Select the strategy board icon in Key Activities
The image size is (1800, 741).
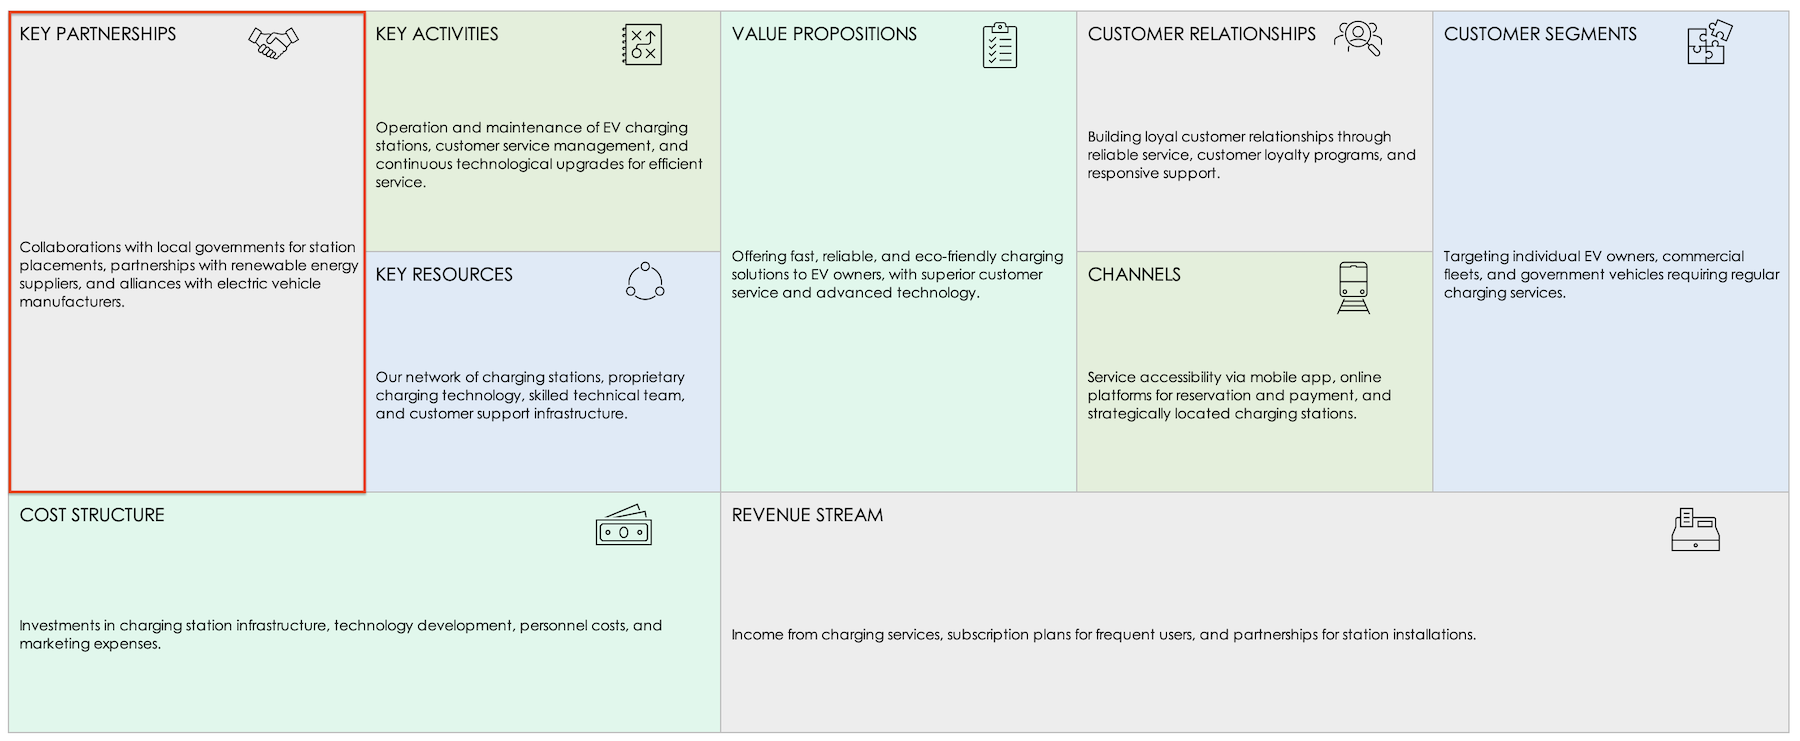(642, 45)
